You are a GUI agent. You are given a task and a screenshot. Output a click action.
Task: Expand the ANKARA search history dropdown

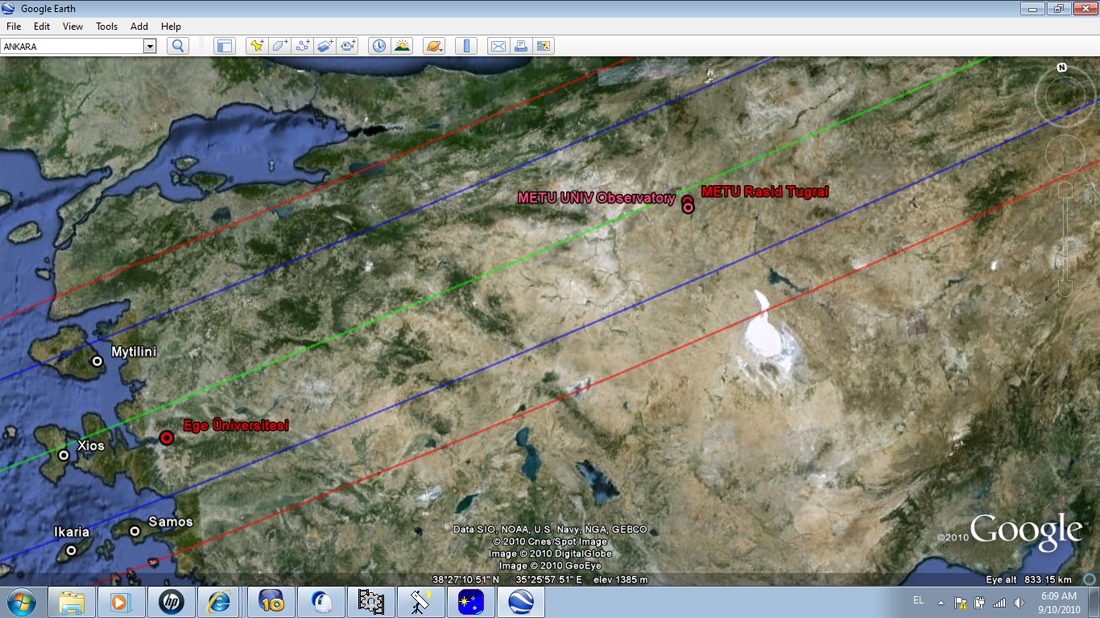tap(150, 46)
